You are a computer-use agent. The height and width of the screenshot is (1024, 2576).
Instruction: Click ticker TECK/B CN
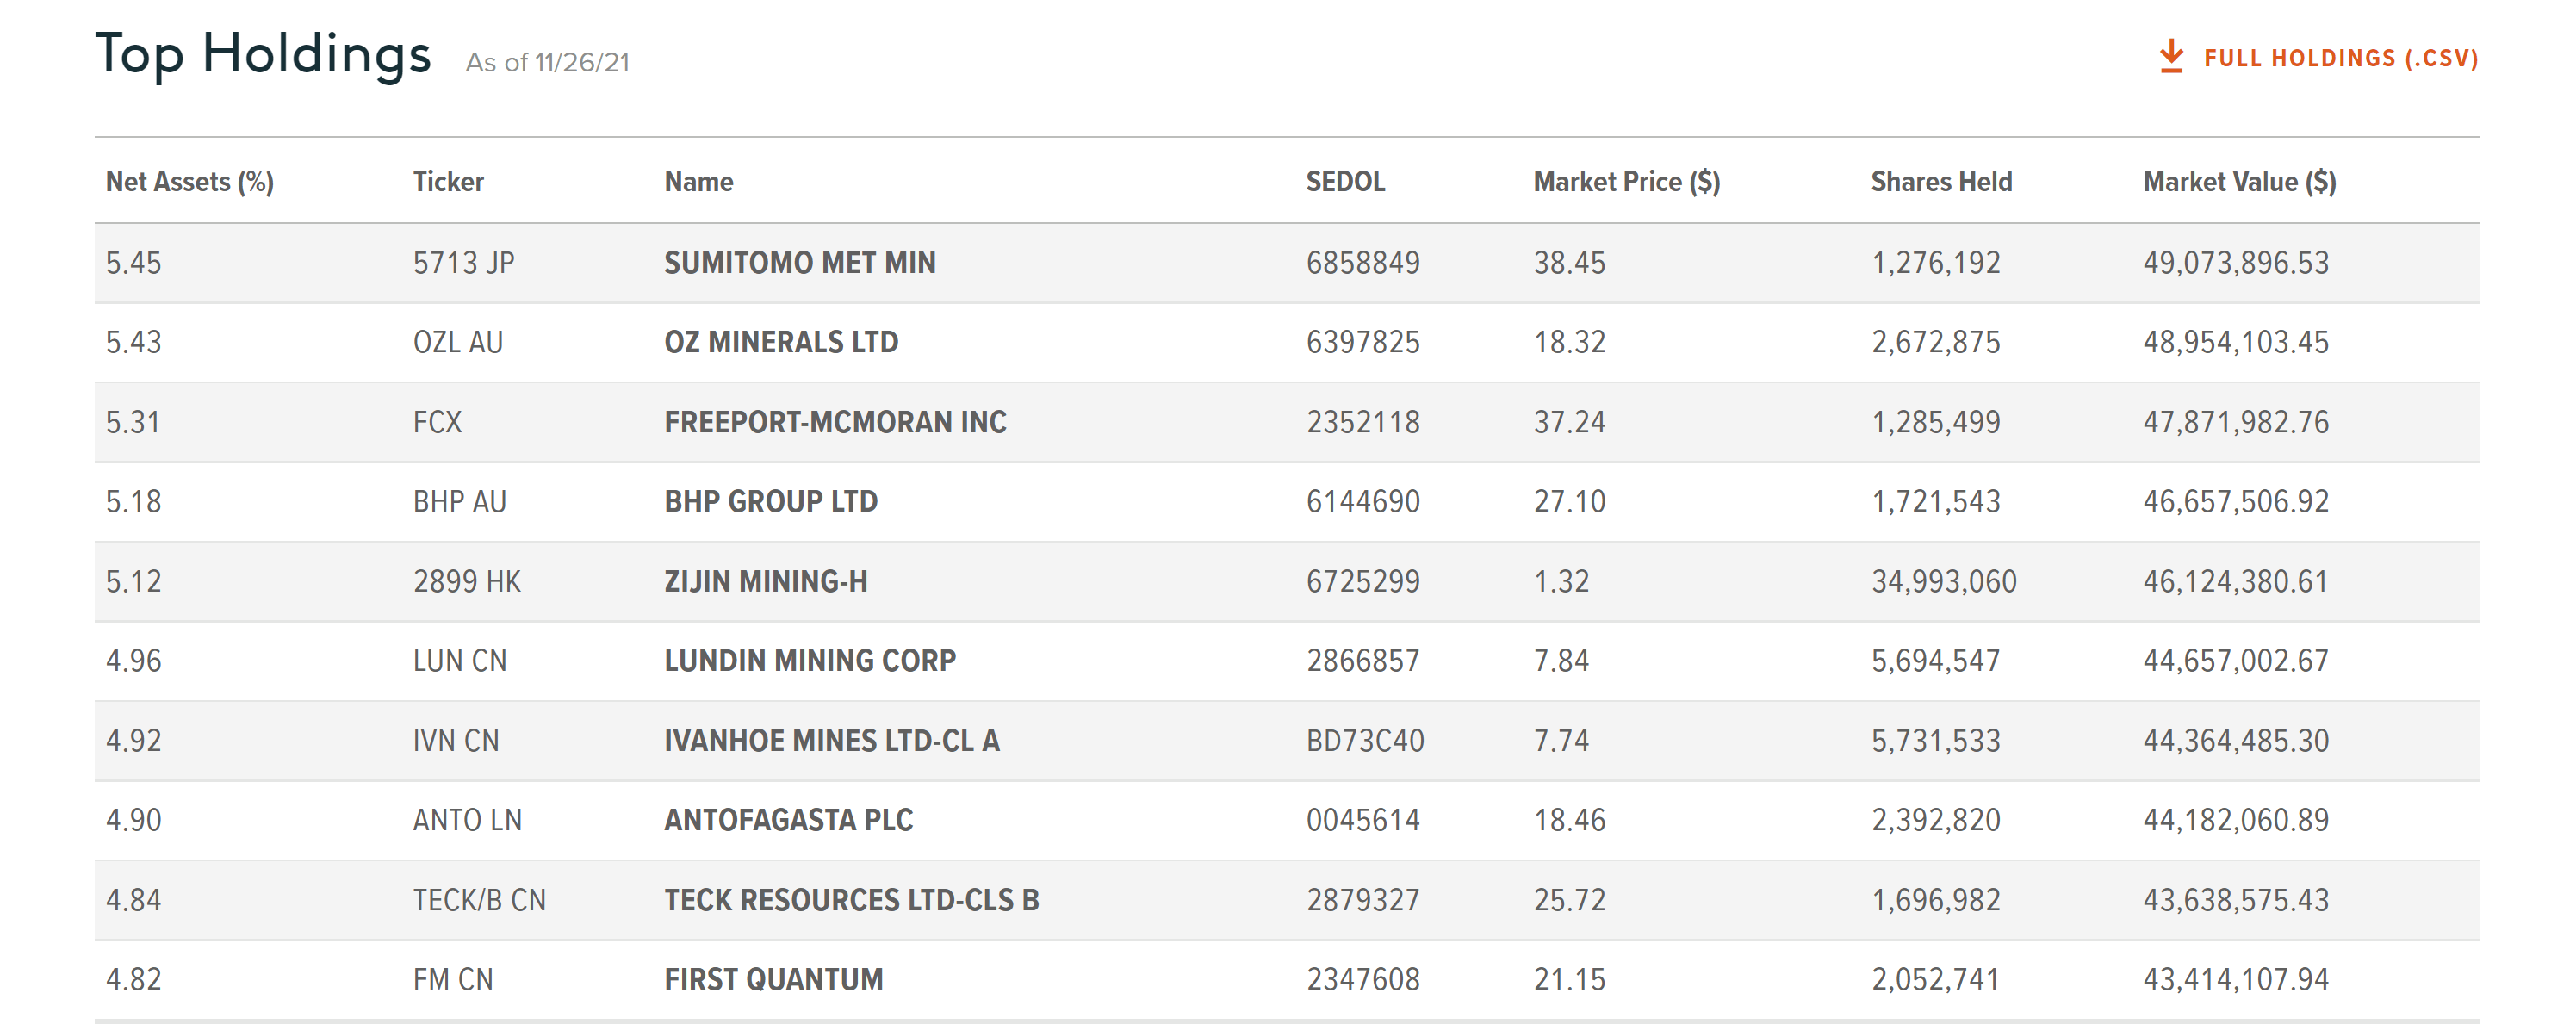click(479, 899)
